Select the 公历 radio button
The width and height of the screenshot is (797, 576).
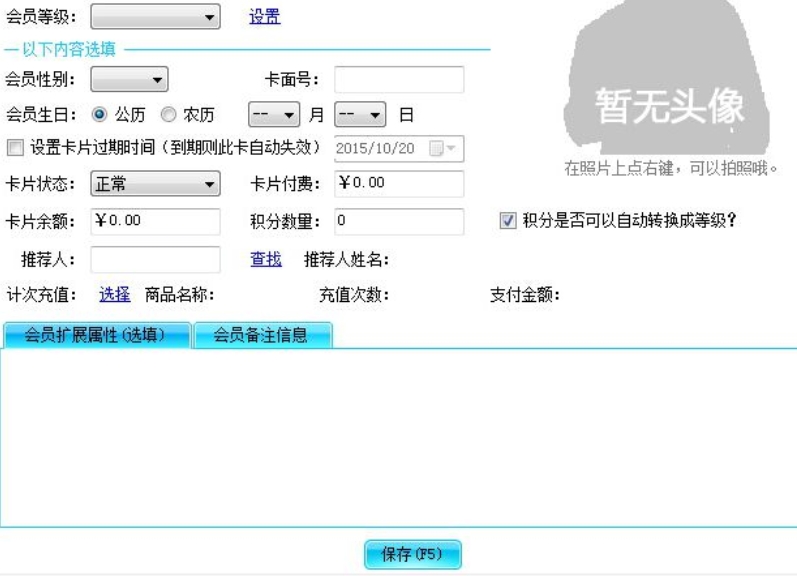coord(100,114)
